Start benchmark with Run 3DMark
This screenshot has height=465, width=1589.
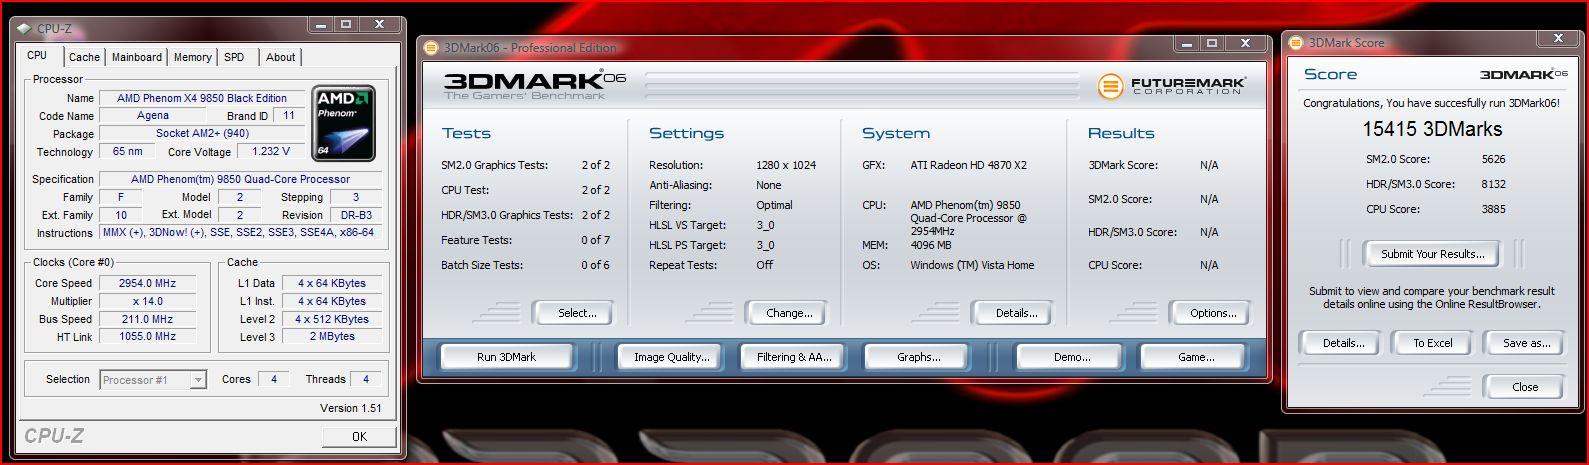(x=507, y=357)
